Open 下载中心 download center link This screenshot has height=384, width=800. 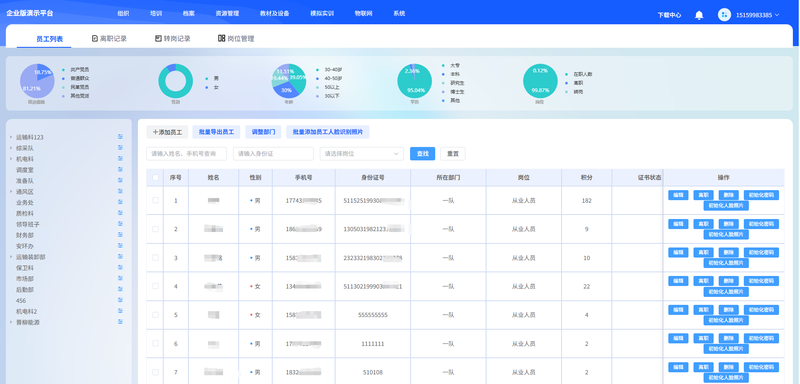pos(669,15)
